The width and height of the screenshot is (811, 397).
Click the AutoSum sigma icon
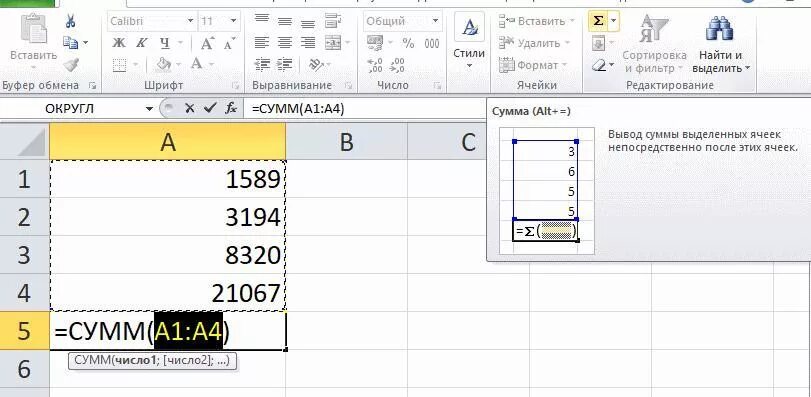pos(598,21)
